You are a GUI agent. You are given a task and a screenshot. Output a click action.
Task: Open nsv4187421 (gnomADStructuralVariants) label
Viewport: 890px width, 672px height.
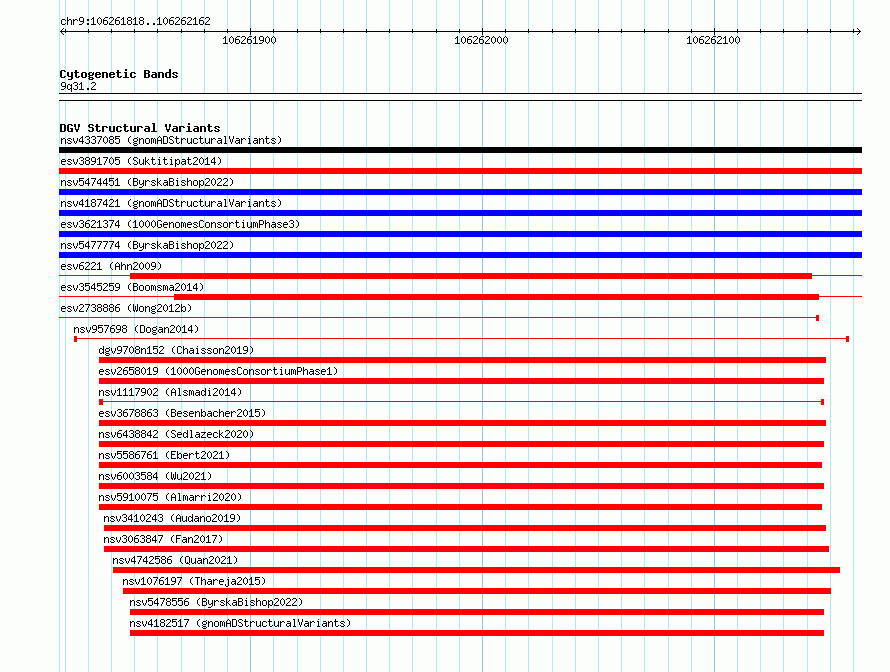pos(171,203)
